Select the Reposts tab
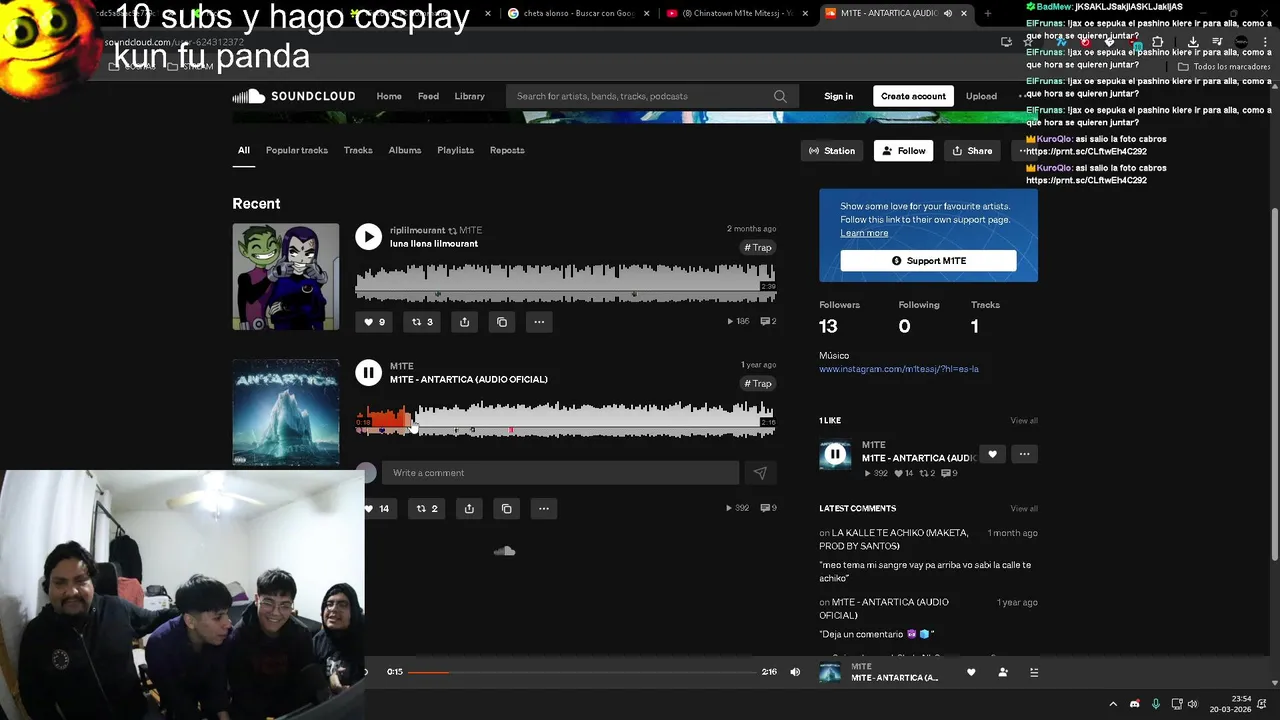The height and width of the screenshot is (720, 1280). tap(507, 150)
